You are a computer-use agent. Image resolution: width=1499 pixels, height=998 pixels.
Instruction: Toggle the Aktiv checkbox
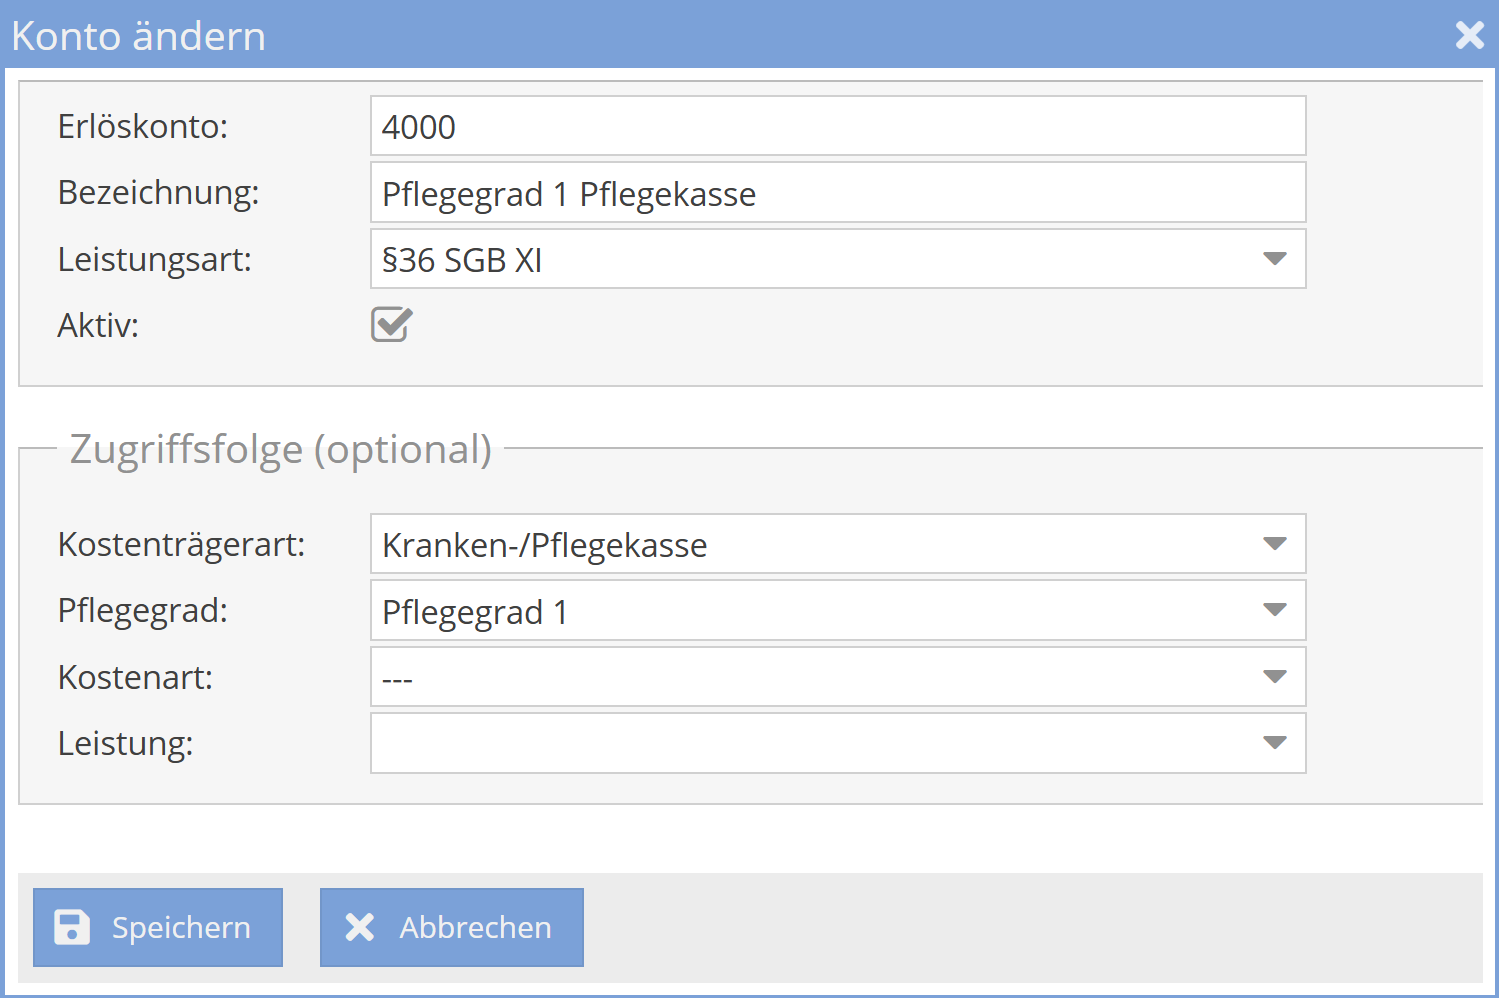pyautogui.click(x=391, y=325)
